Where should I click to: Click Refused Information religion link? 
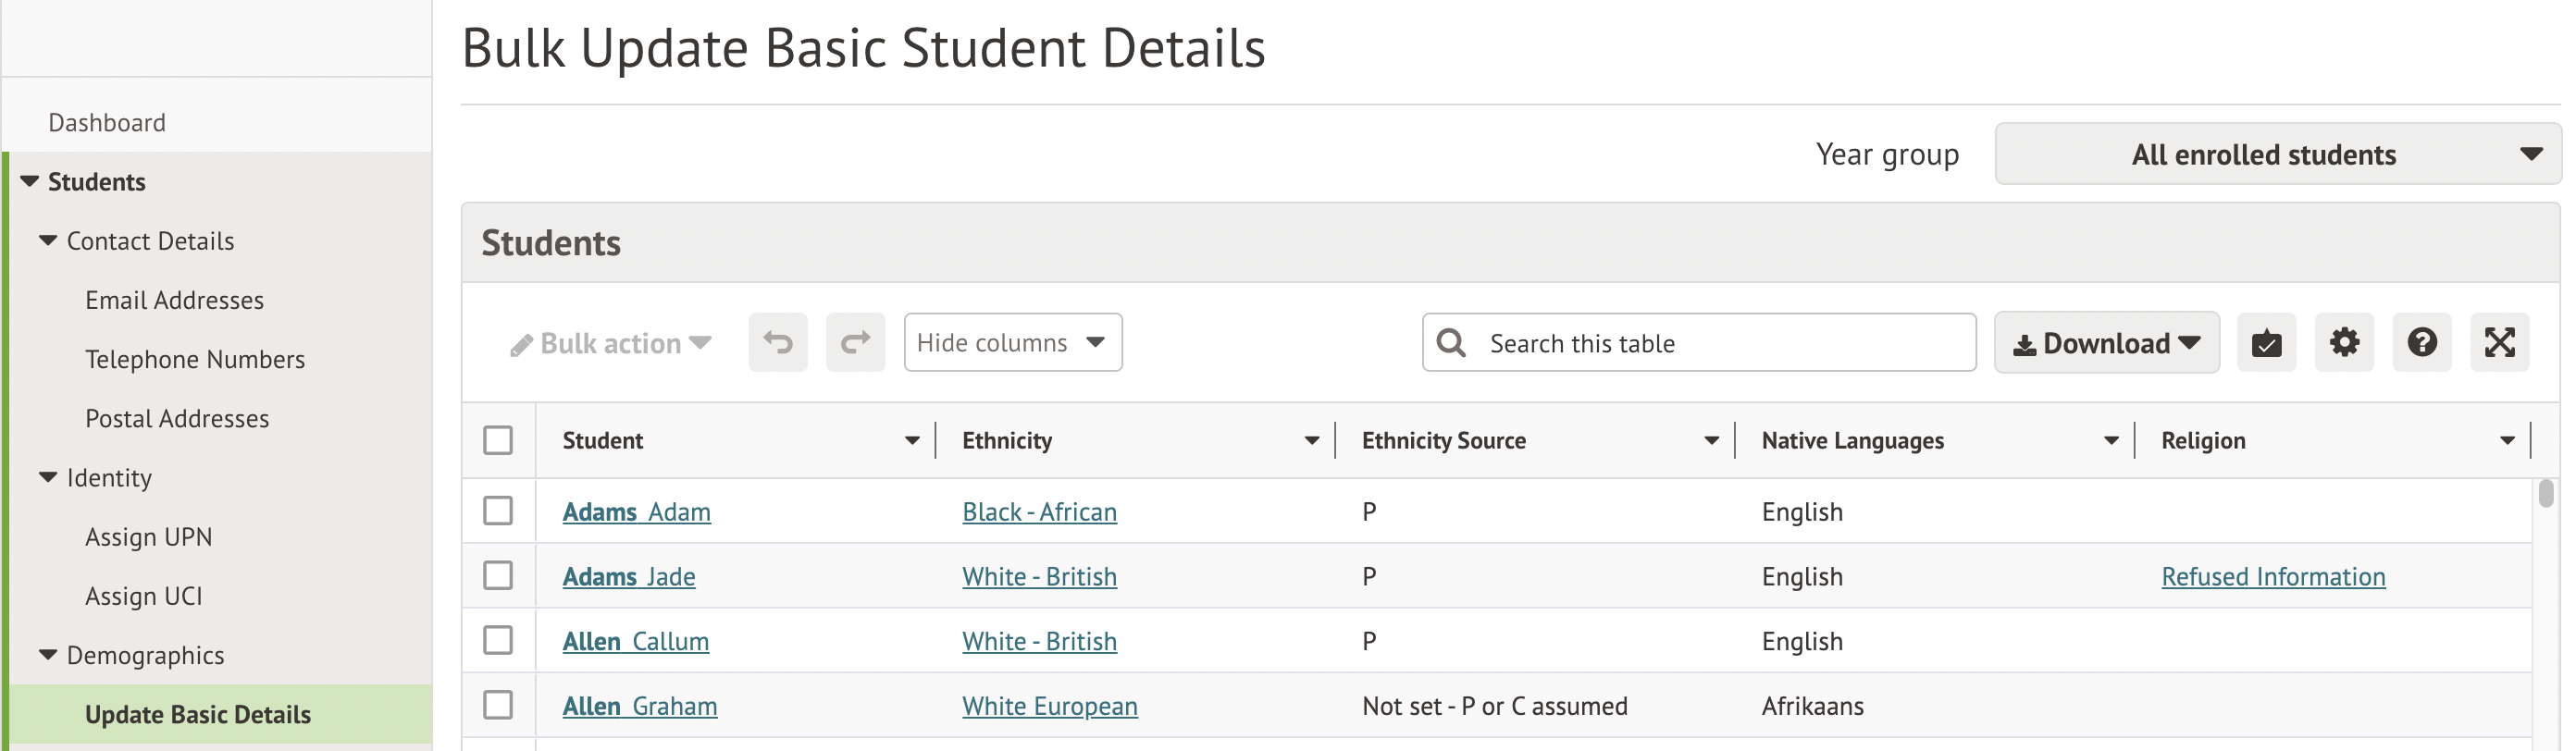pos(2274,577)
